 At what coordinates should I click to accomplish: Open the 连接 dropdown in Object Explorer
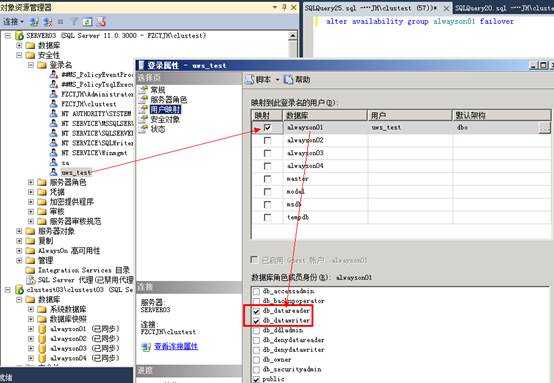pos(13,22)
